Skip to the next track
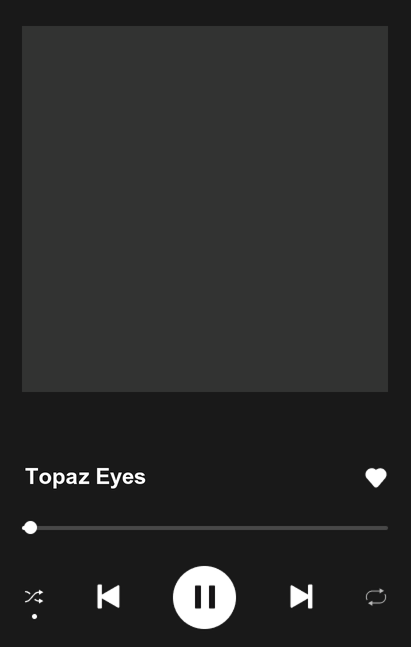Viewport: 411px width, 647px height. (x=301, y=596)
